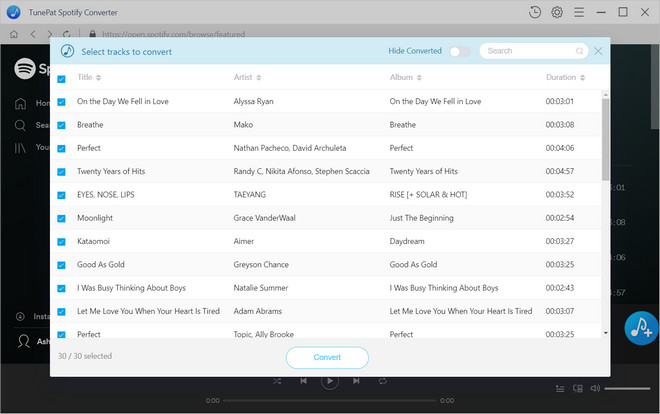Uncheck Twenty Years of Hits checkbox
This screenshot has width=660, height=414.
coord(61,172)
